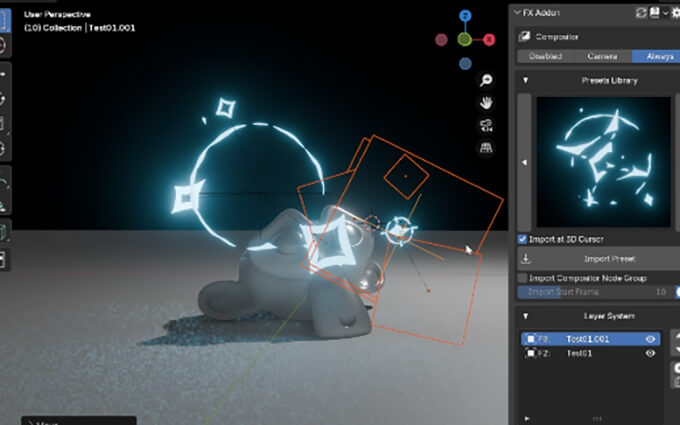Select the Test01 layer row
Screen dimensions: 680x425
tap(591, 353)
